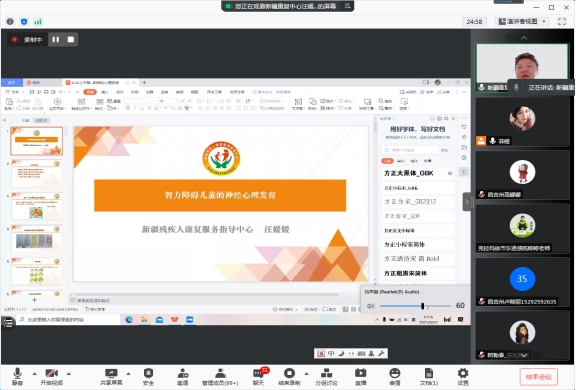Open meeting Settings gear (设置)

pos(463,376)
